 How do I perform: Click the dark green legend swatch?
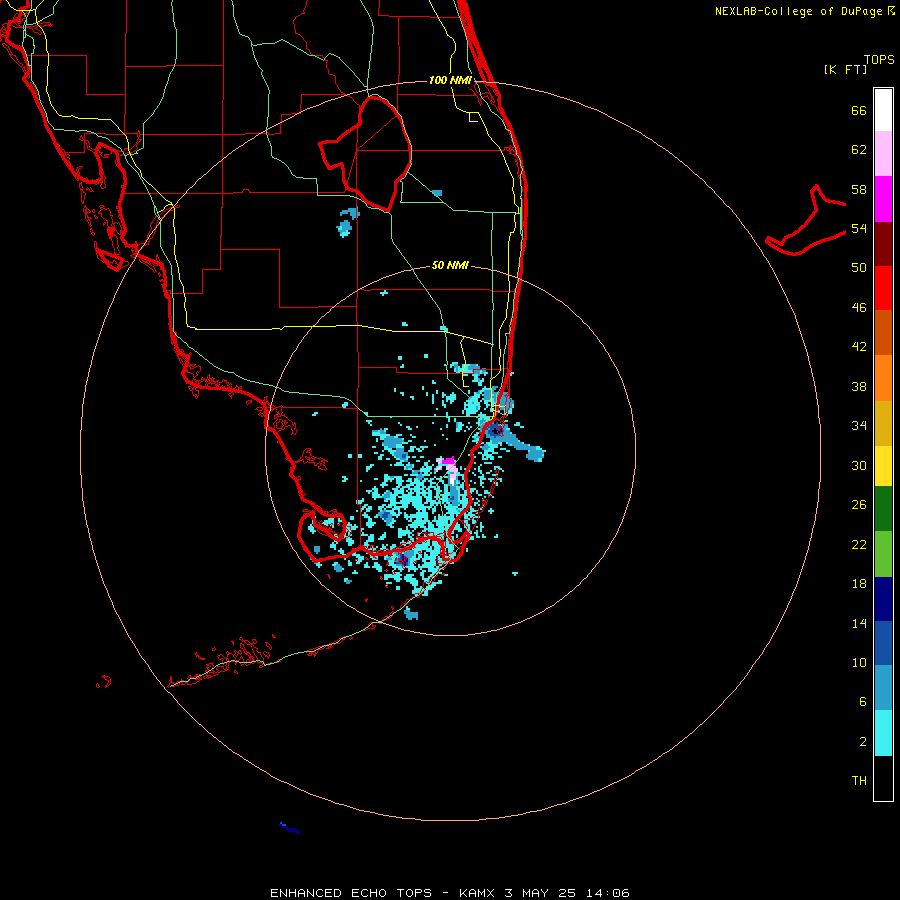[x=883, y=509]
